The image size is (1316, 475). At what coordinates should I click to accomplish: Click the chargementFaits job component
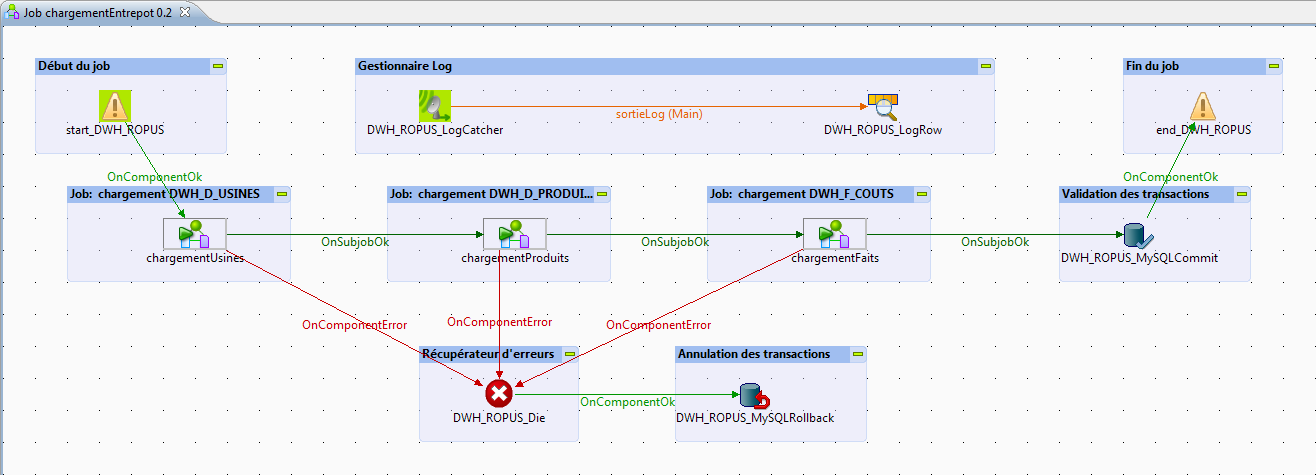point(835,234)
